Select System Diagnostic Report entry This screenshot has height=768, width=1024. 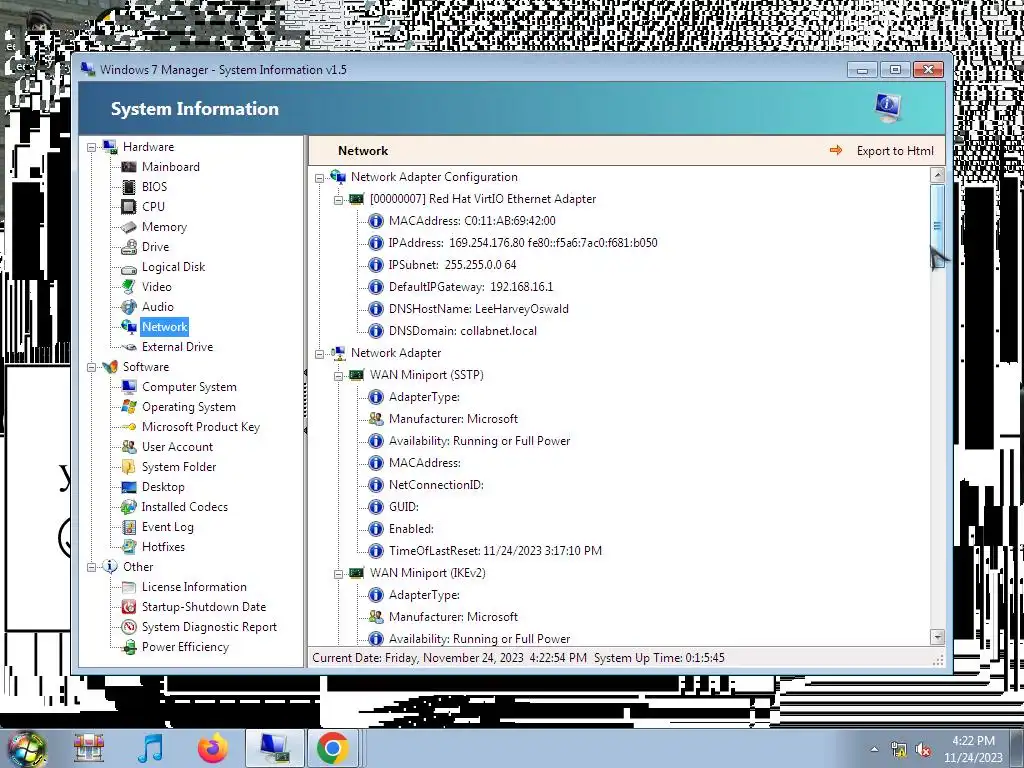click(x=209, y=627)
